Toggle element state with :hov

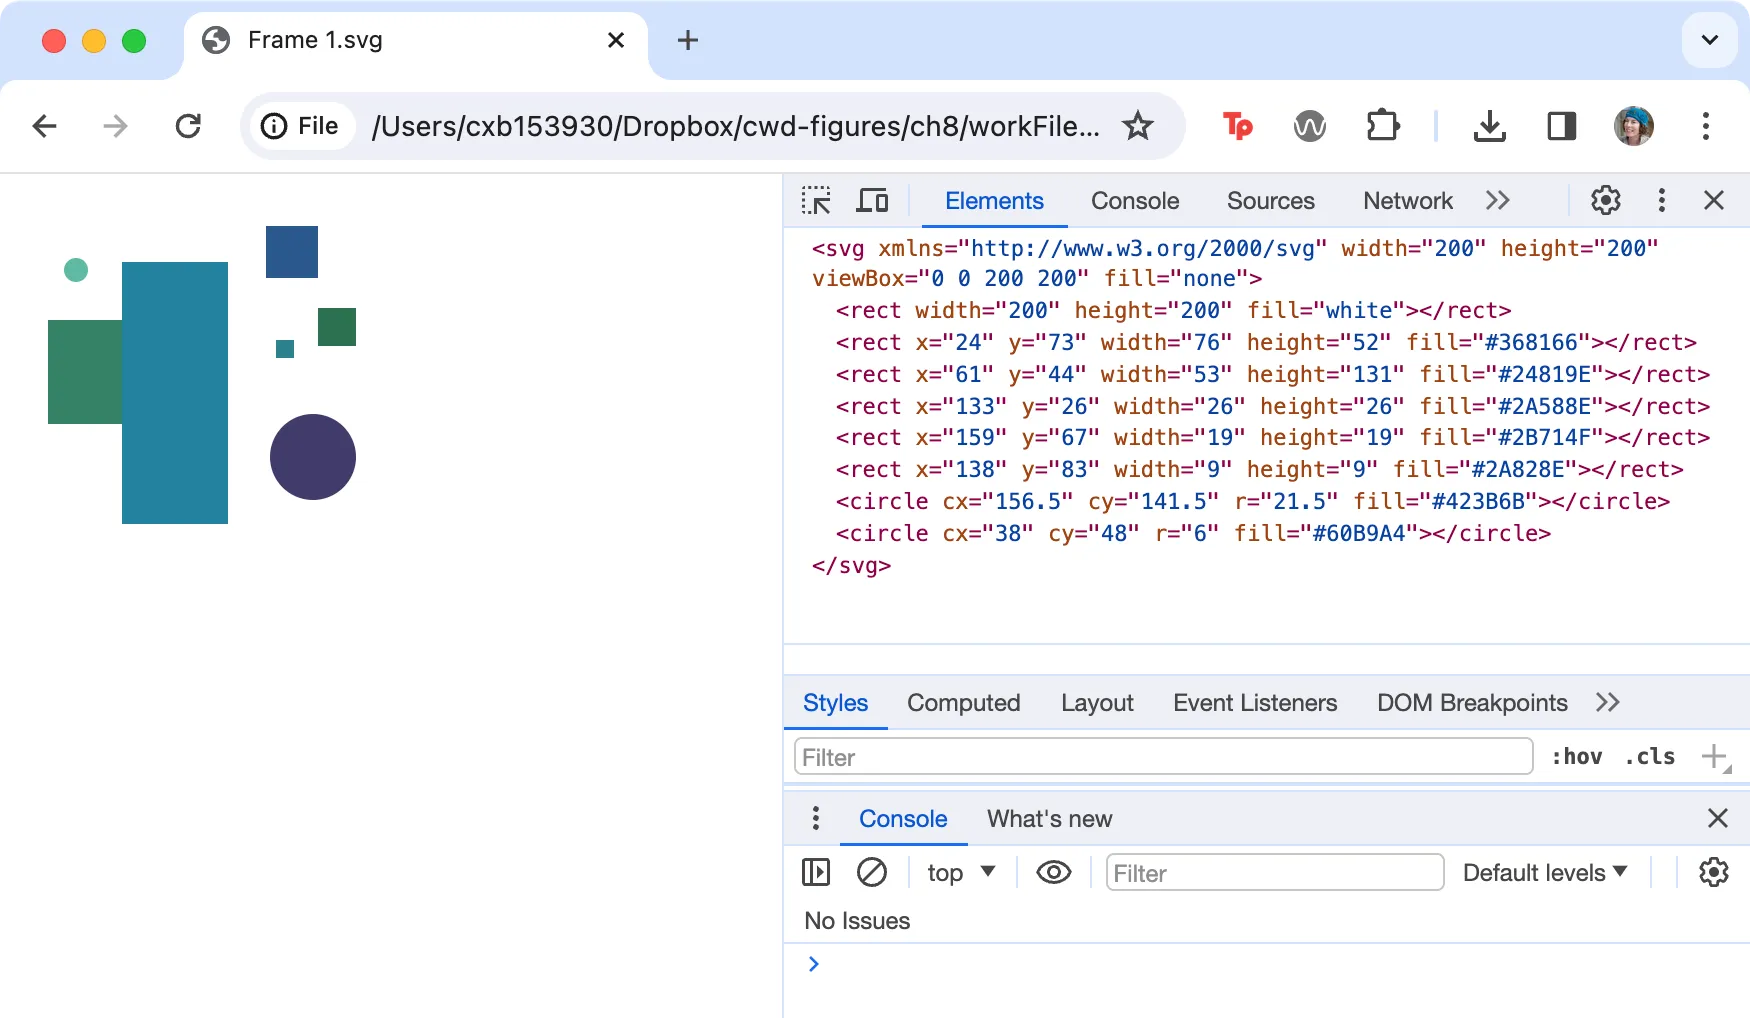point(1576,757)
